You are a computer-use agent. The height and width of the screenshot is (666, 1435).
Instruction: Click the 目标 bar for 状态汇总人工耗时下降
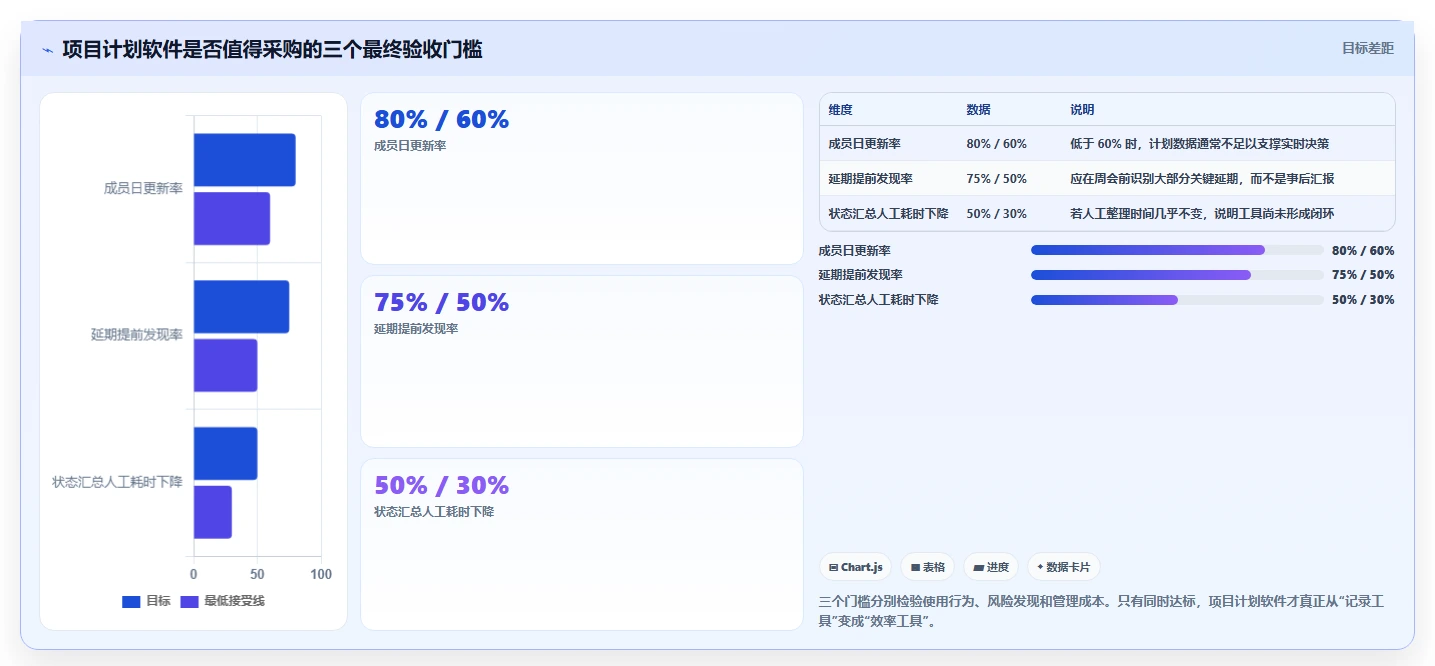tap(225, 453)
